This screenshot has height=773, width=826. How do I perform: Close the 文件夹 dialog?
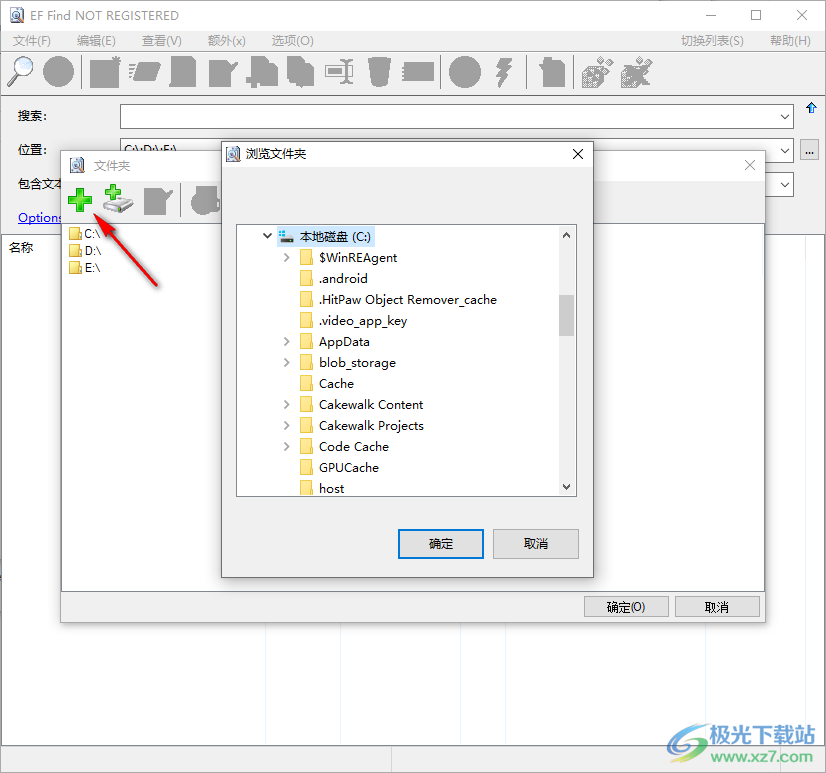[750, 165]
